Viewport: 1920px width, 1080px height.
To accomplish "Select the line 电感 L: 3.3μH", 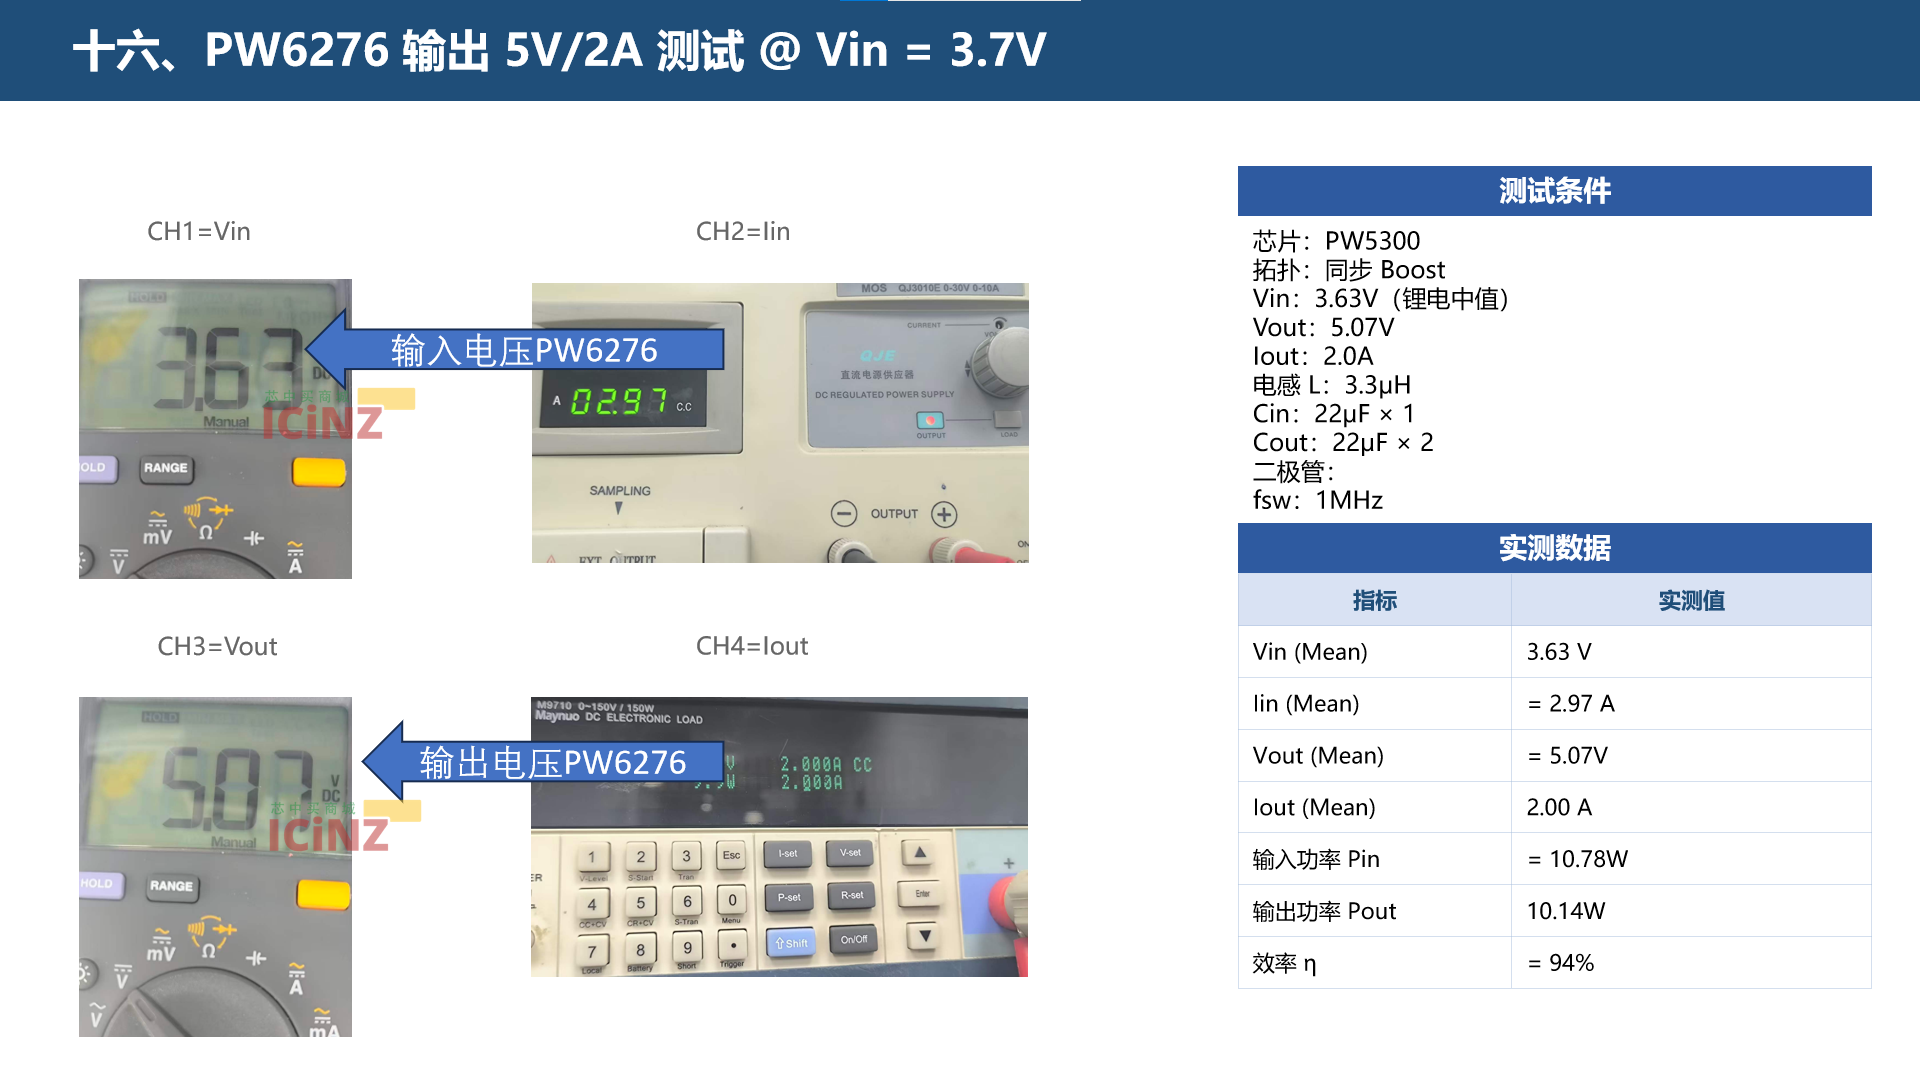I will [x=1332, y=385].
